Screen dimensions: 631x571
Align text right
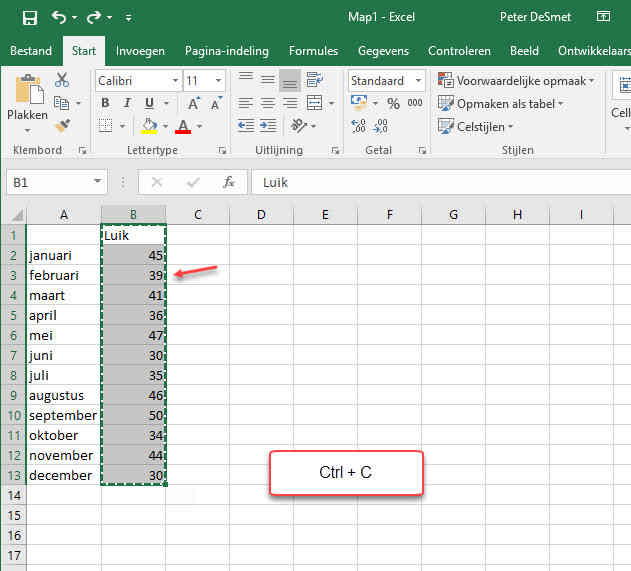290,103
